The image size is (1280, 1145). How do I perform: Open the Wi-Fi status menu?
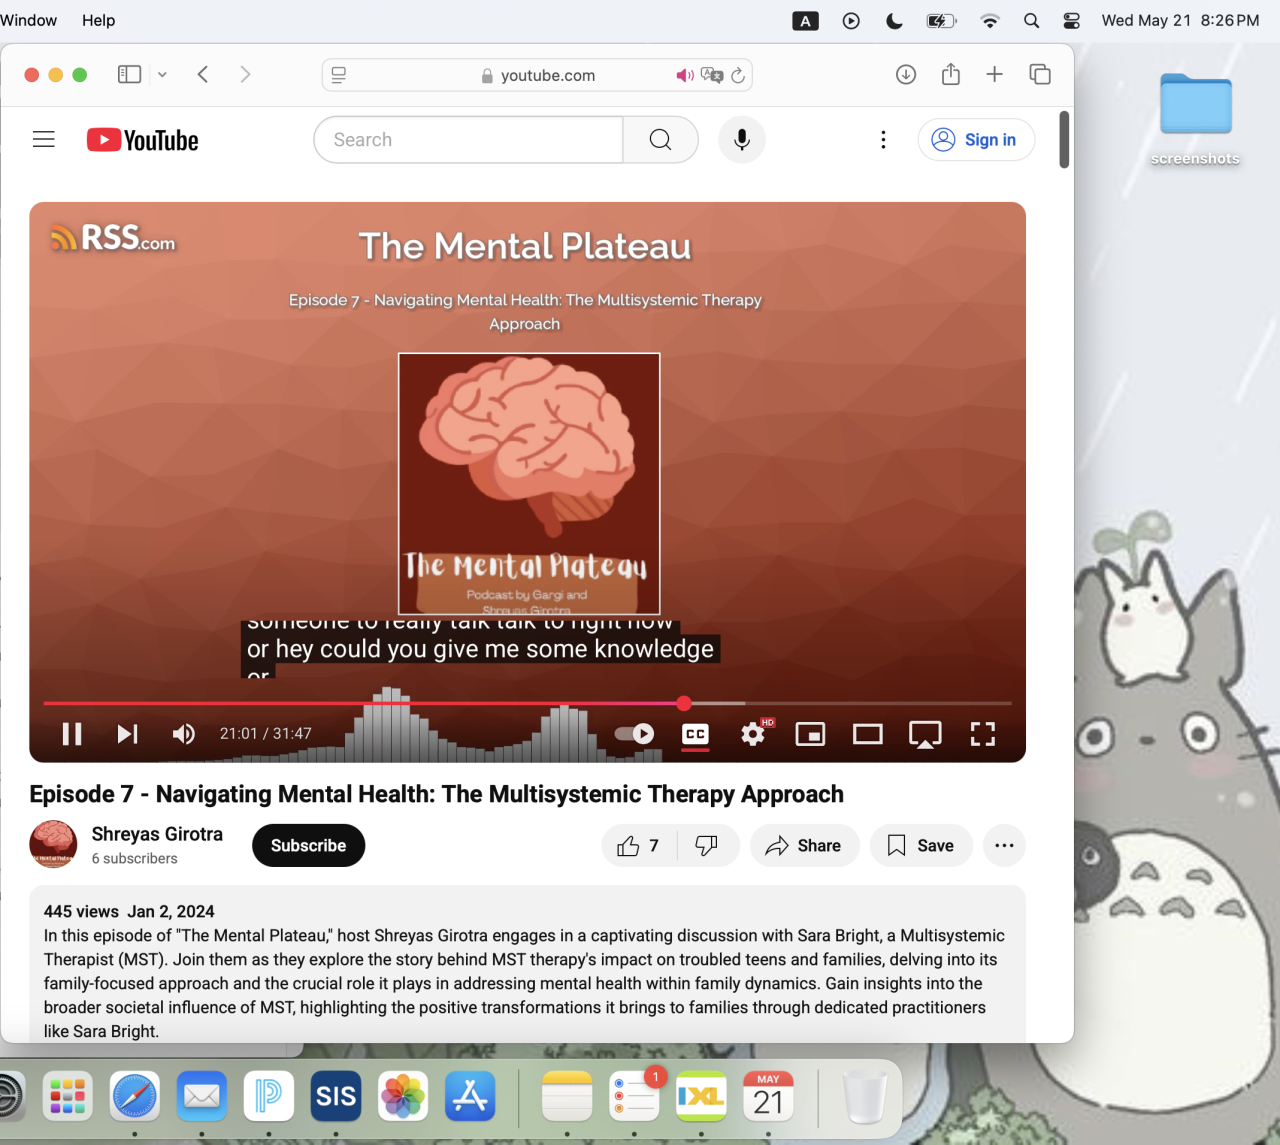990,20
